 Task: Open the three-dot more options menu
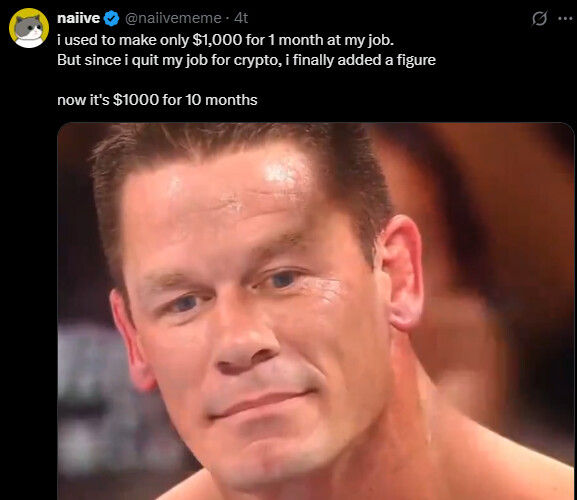(x=565, y=18)
